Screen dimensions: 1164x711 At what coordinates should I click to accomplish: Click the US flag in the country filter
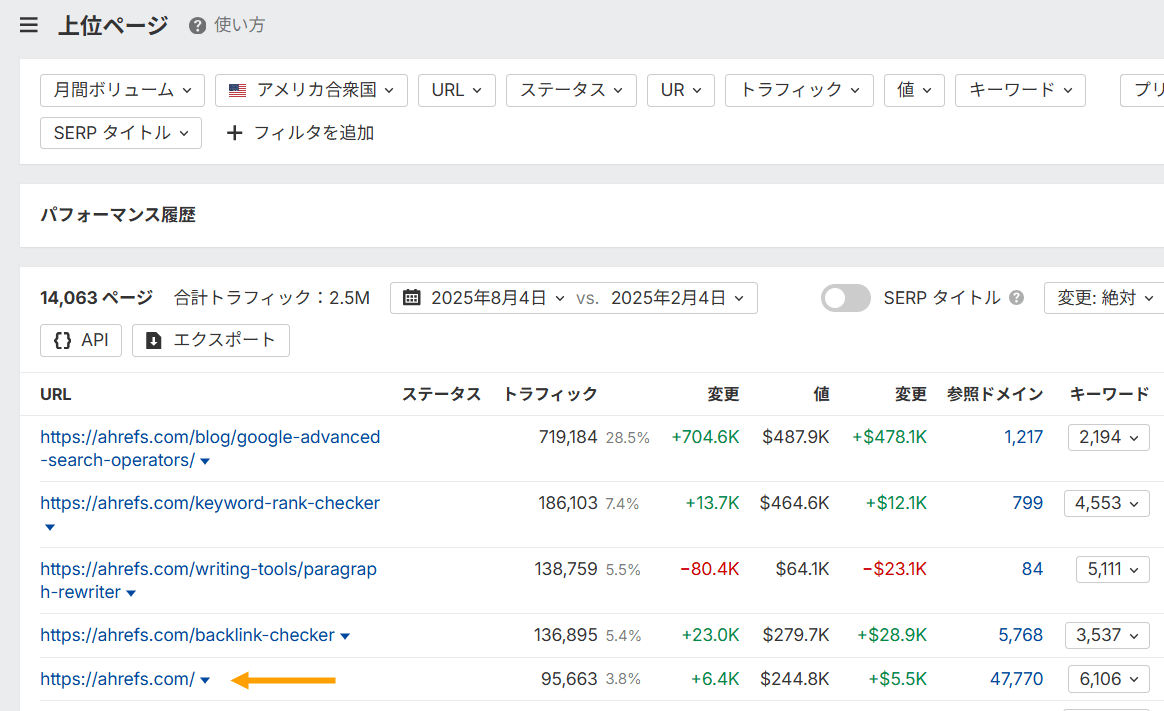pyautogui.click(x=236, y=90)
